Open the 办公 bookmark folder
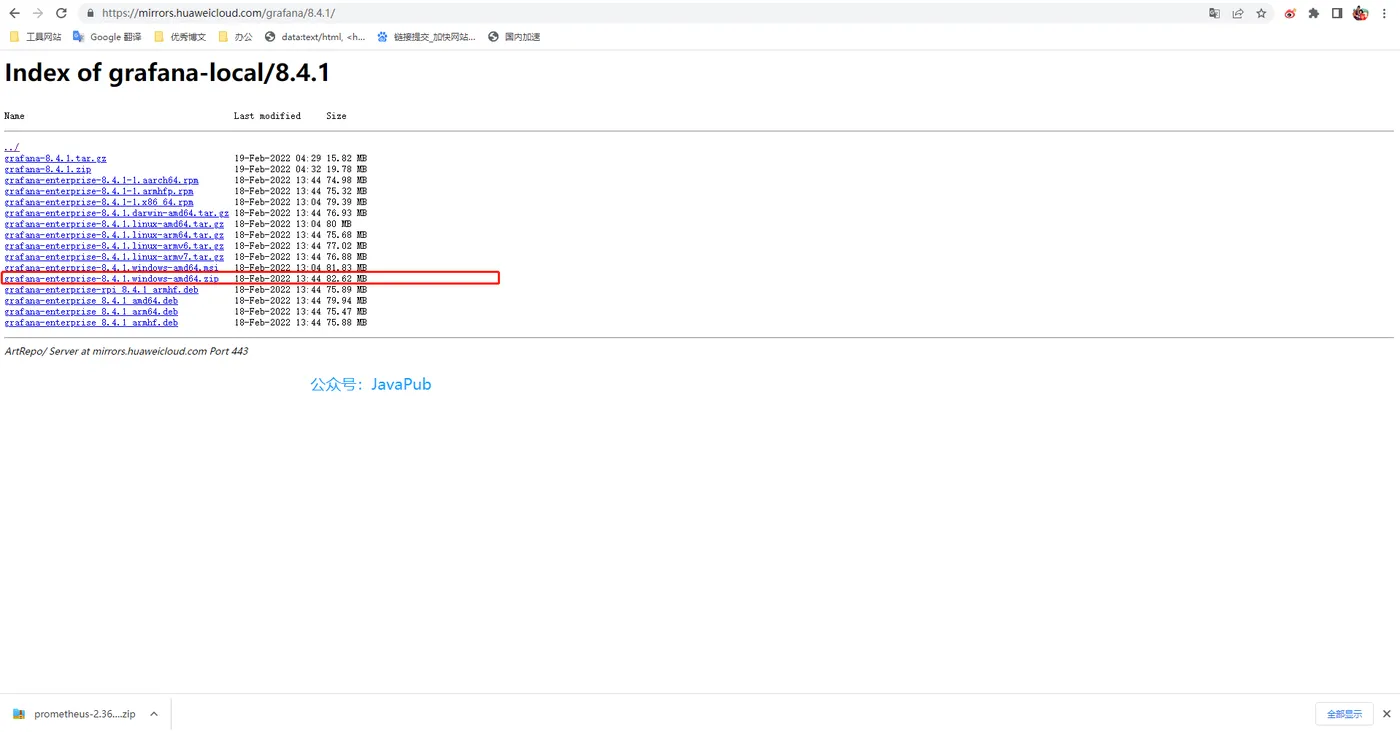The width and height of the screenshot is (1400, 732). [236, 37]
